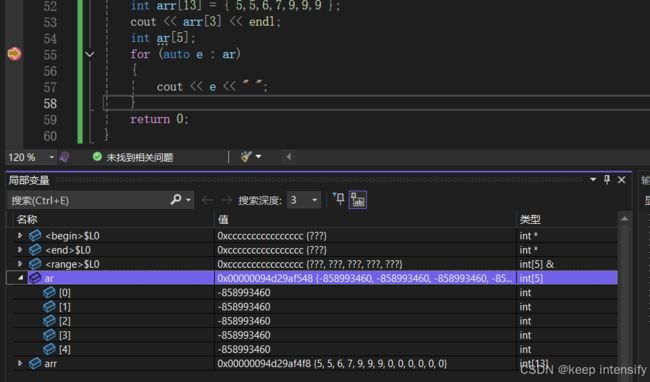Click the Value column header

(x=223, y=219)
